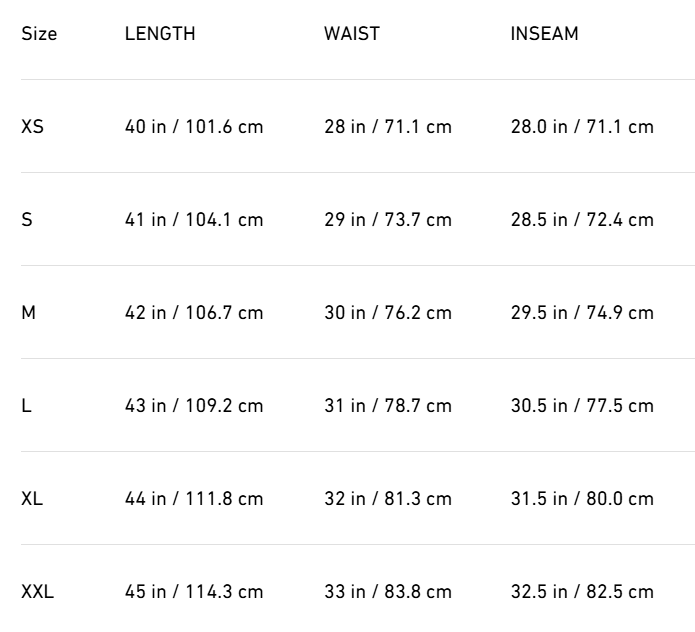Select the M size row label
This screenshot has height=632, width=695.
tap(29, 313)
